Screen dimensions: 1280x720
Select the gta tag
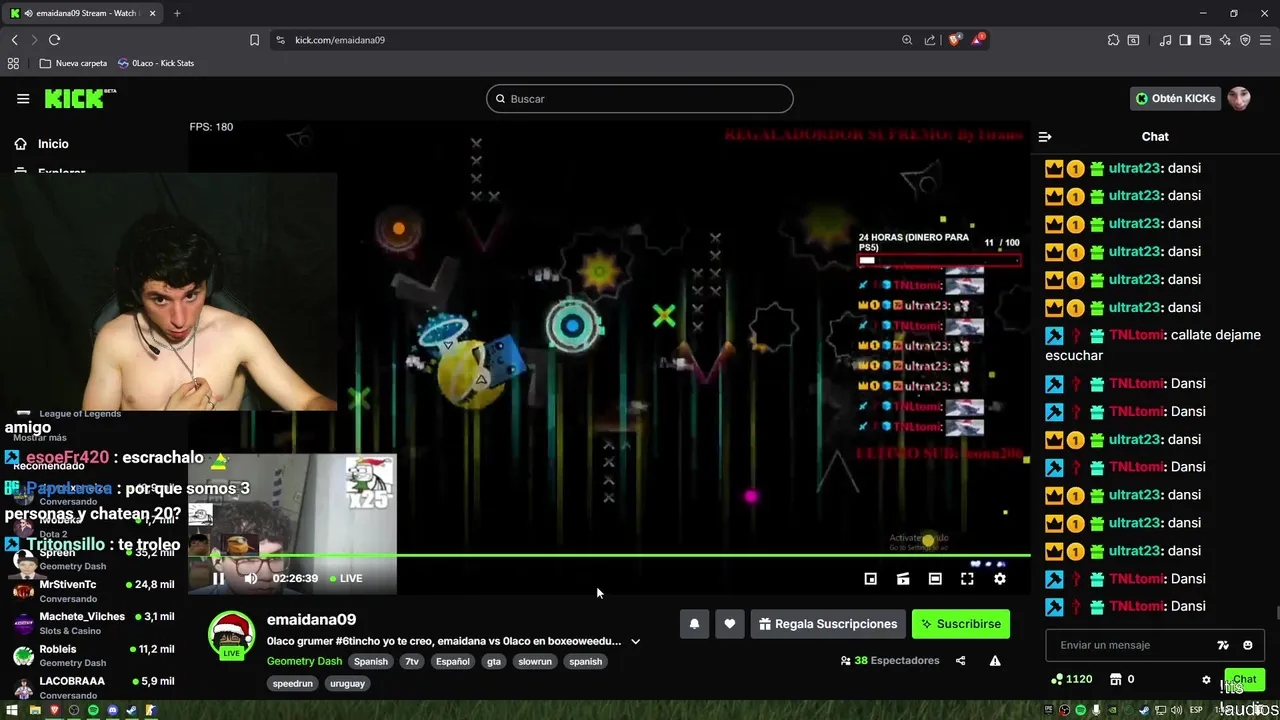[494, 661]
